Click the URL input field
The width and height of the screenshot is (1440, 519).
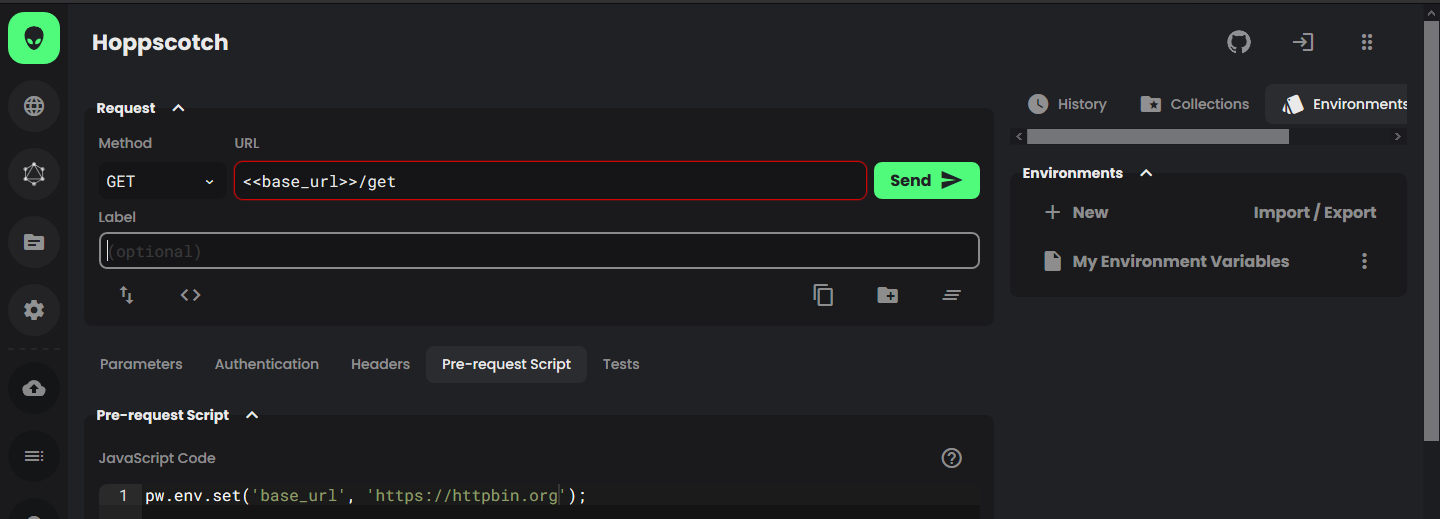pos(550,181)
